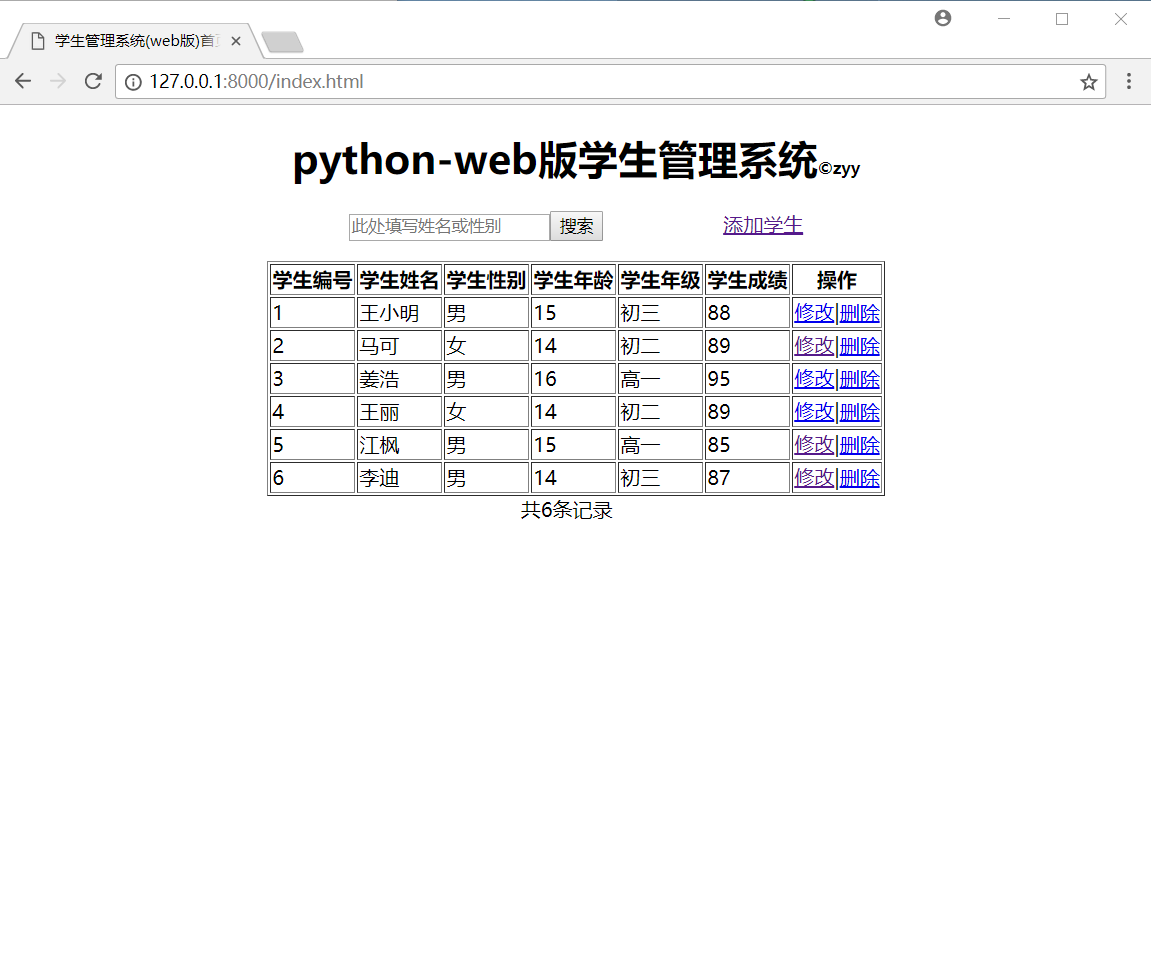Click the browser back navigation arrow
Screen dimensions: 1151x976
pyautogui.click(x=23, y=81)
